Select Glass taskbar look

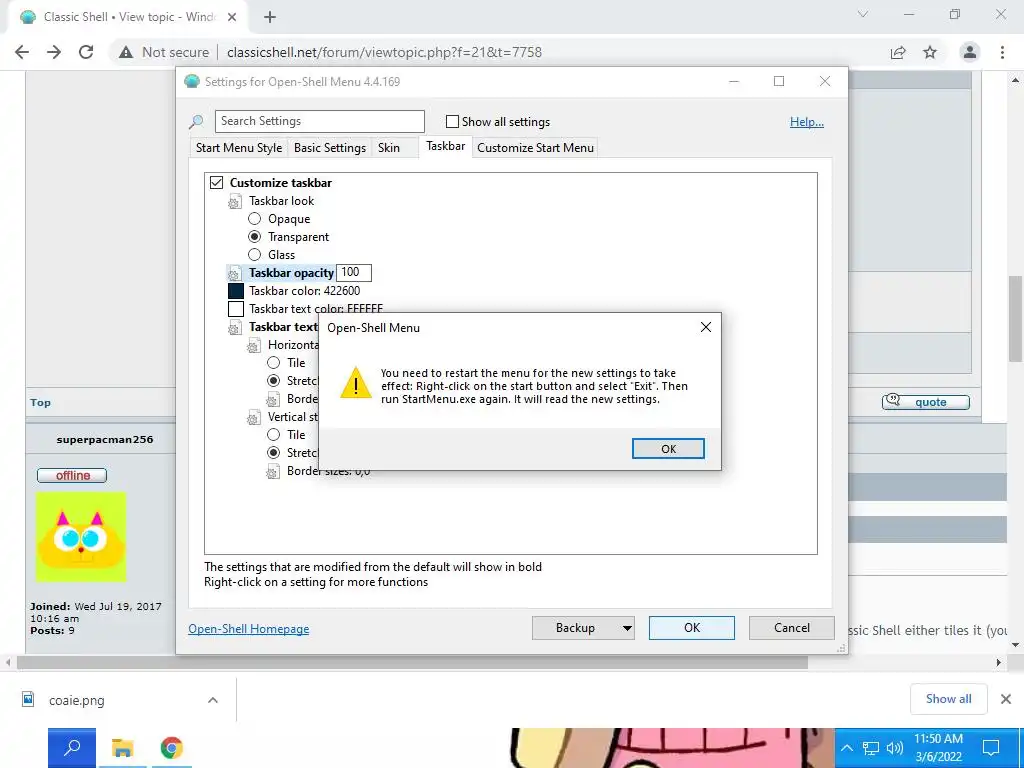point(255,255)
